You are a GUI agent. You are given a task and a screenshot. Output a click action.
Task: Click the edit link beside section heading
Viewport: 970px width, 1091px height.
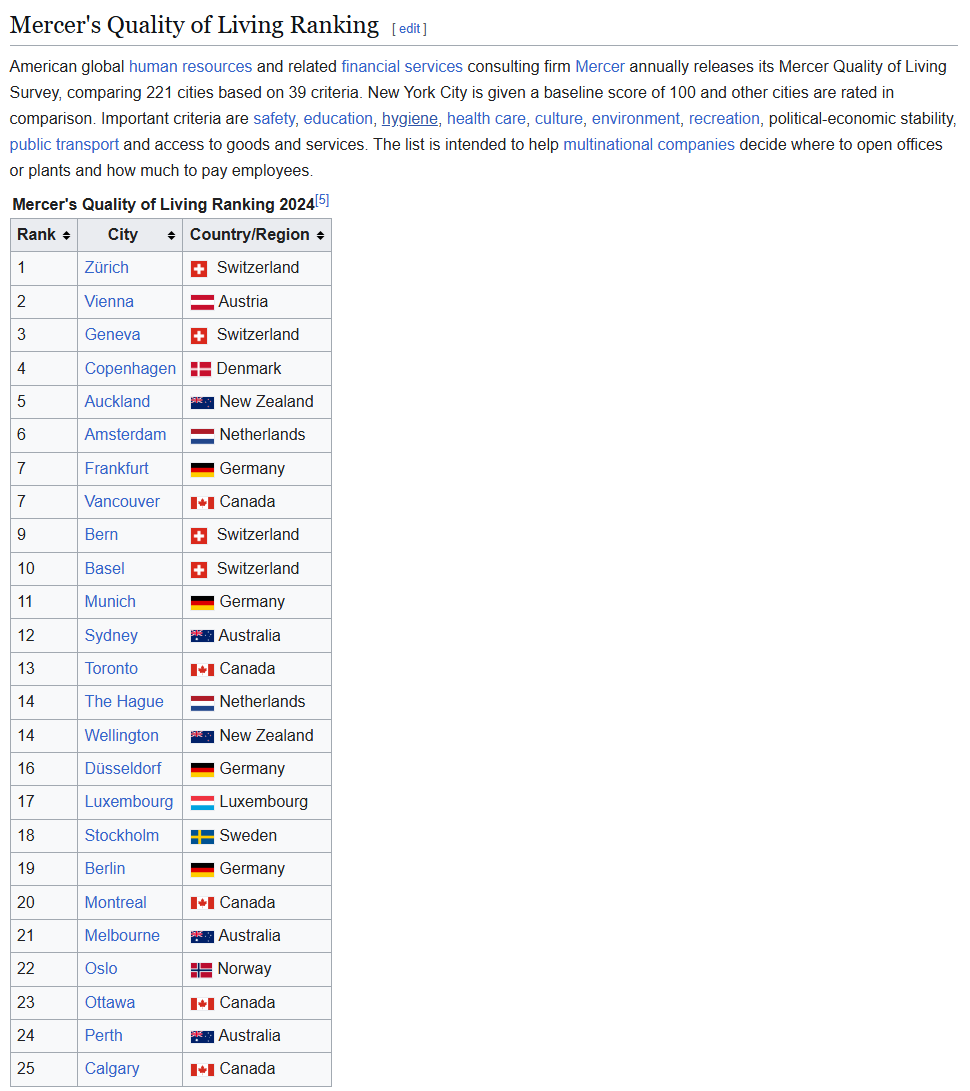pyautogui.click(x=409, y=29)
